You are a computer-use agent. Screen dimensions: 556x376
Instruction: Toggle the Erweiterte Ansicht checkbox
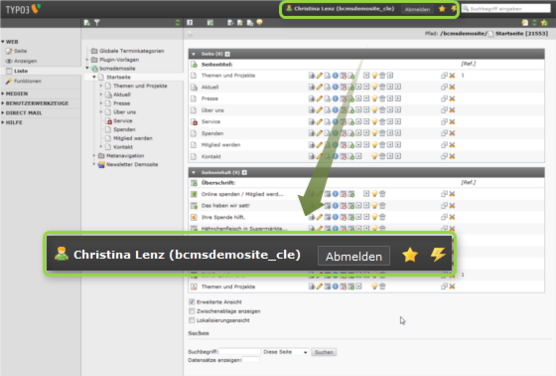192,302
